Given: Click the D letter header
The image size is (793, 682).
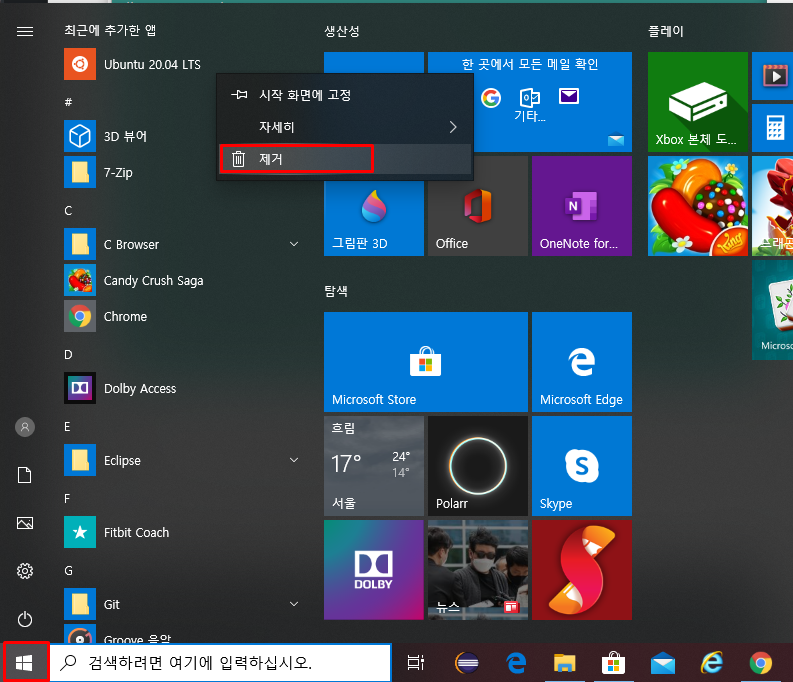Looking at the screenshot, I should pyautogui.click(x=68, y=354).
